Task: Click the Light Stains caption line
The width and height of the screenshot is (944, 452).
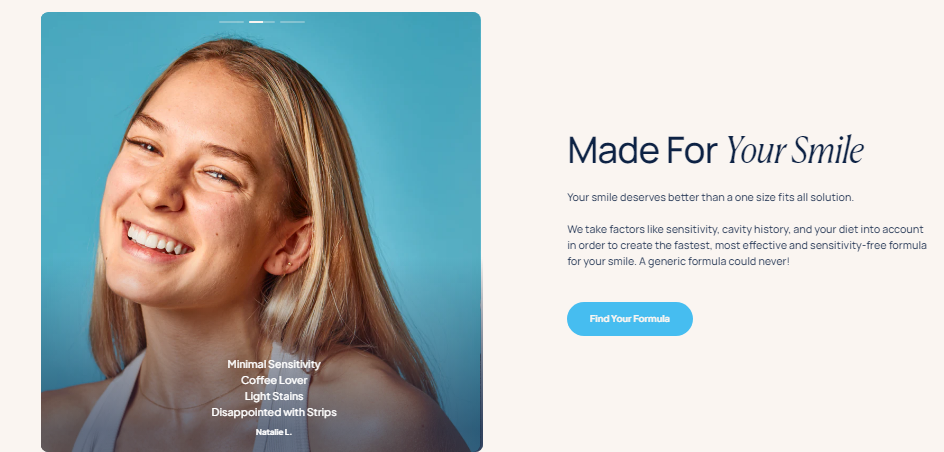Action: pyautogui.click(x=274, y=396)
